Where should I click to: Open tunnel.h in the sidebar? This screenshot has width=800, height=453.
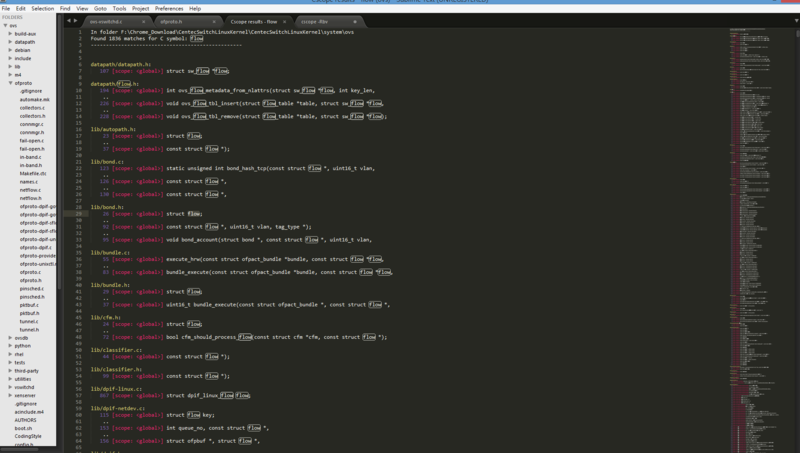[29, 330]
